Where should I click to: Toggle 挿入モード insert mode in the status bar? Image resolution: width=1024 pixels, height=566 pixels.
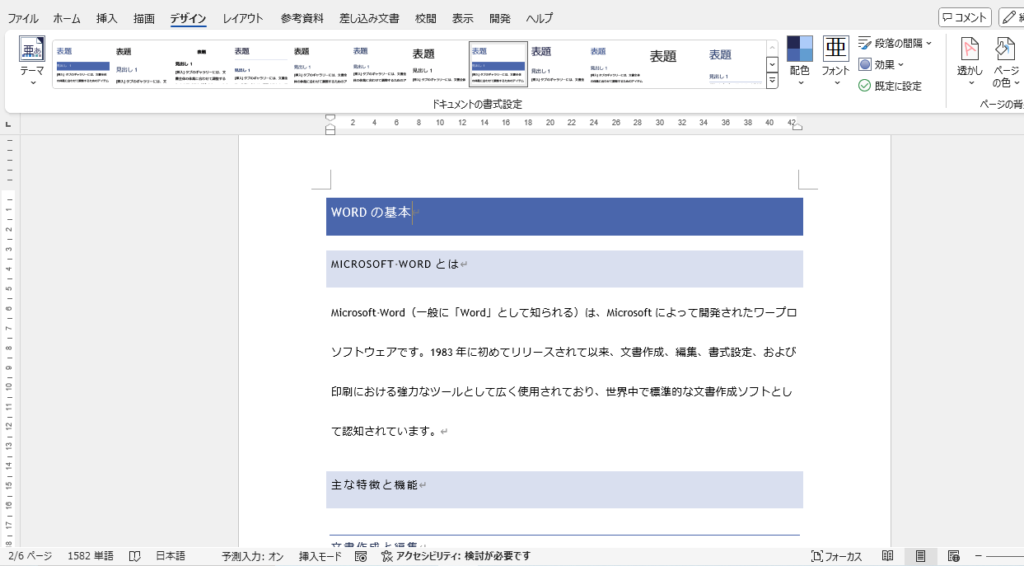click(x=320, y=556)
